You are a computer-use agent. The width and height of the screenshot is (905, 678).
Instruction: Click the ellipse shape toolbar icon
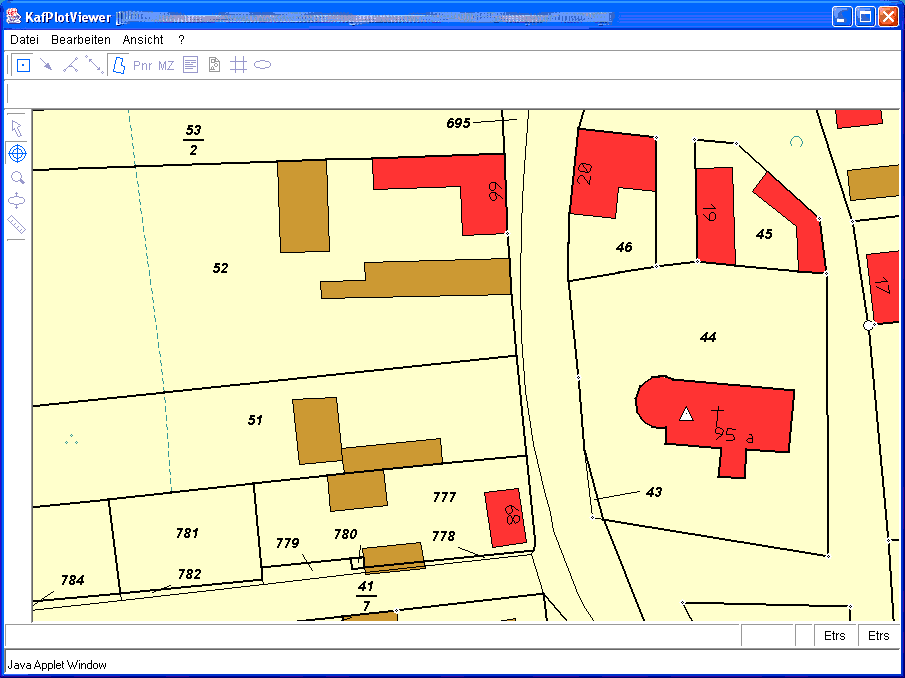click(x=262, y=65)
